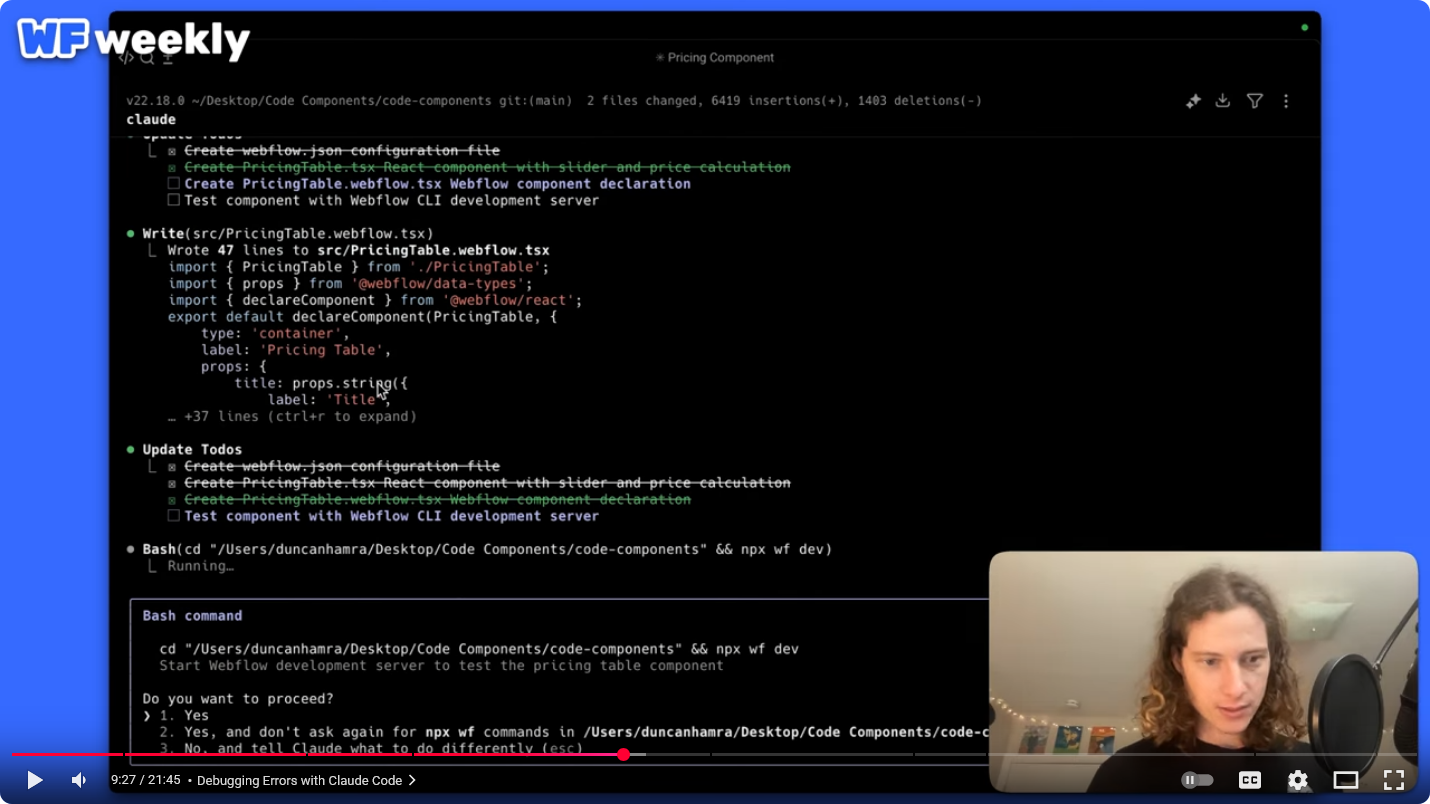
Task: Toggle checkbox of white struck-through 'Create PricingTable.tsx React' todo
Action: coord(173,483)
